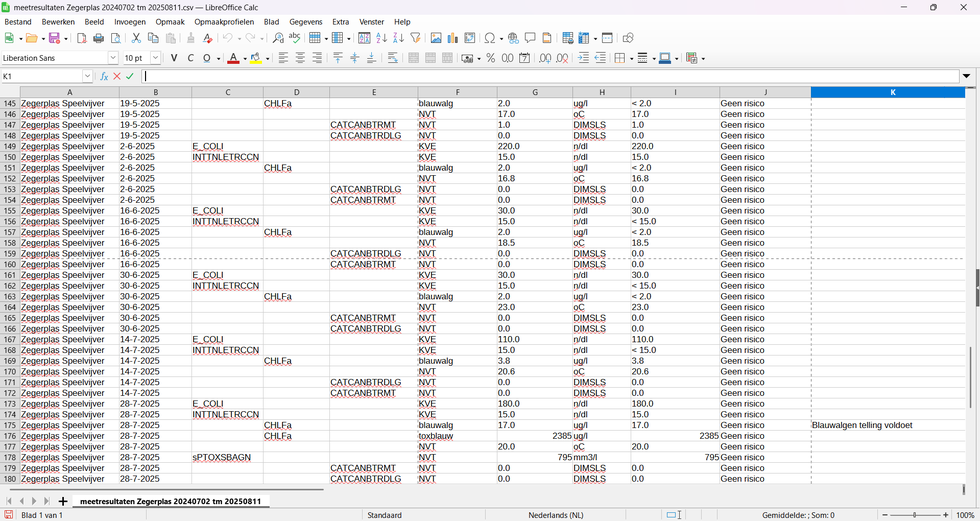The width and height of the screenshot is (980, 521).
Task: Select column K header
Action: 892,92
